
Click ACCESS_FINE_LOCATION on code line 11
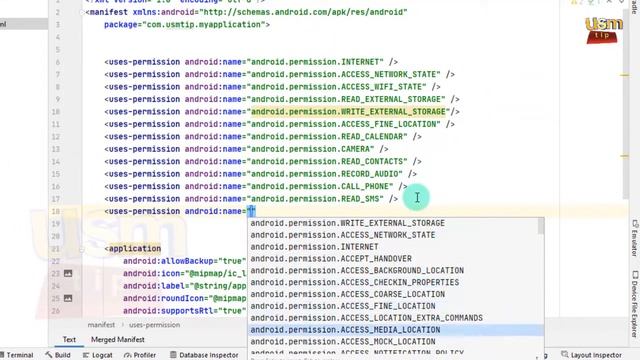(x=389, y=124)
